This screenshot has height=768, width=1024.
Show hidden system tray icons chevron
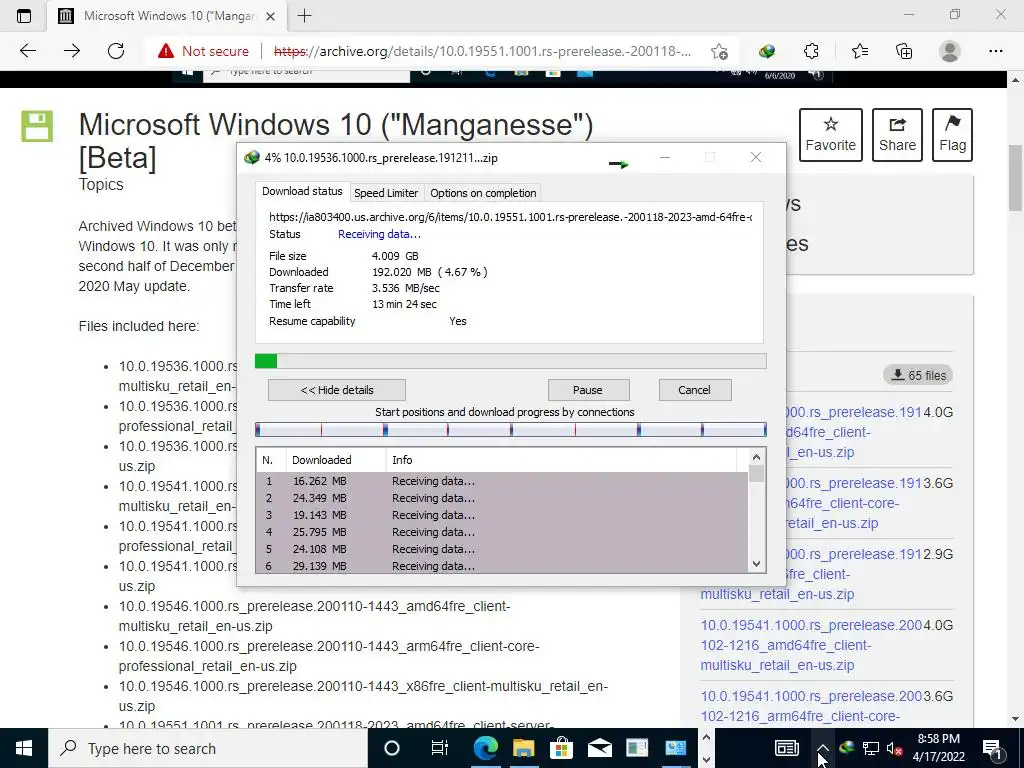[822, 748]
